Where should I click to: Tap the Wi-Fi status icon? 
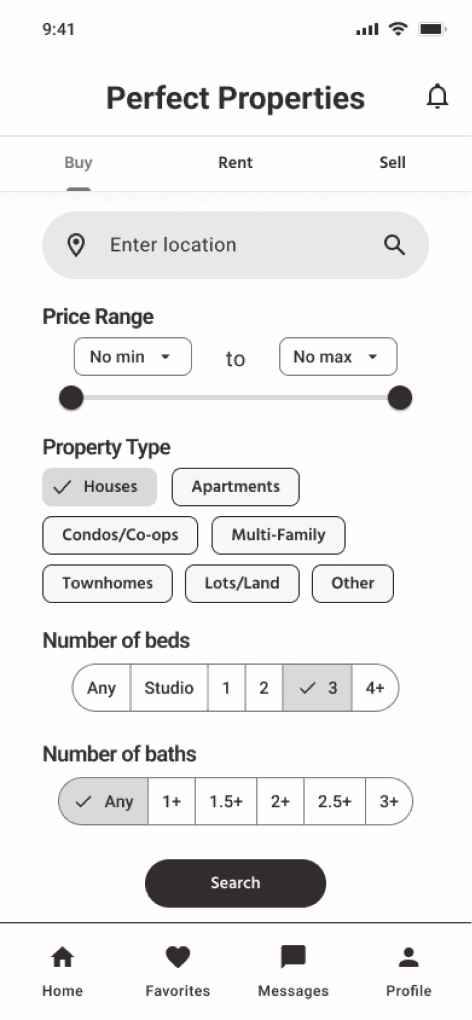point(397,29)
